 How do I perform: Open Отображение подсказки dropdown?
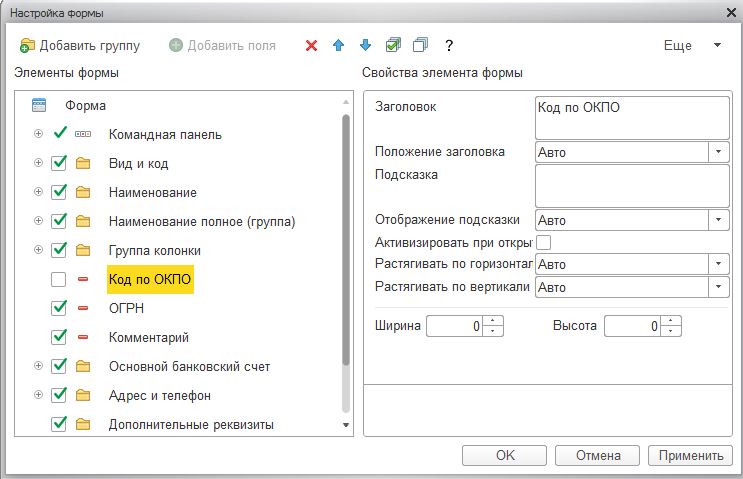click(718, 220)
